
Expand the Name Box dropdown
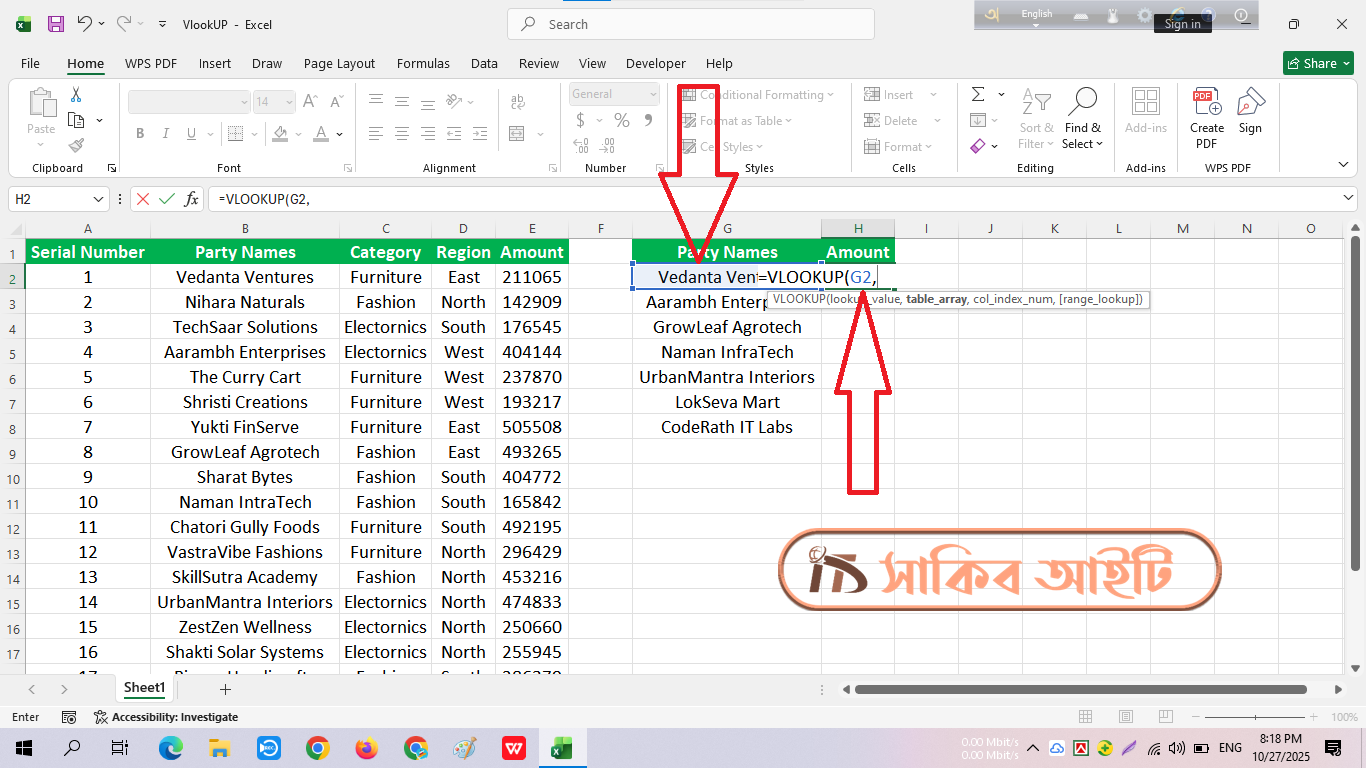point(98,199)
